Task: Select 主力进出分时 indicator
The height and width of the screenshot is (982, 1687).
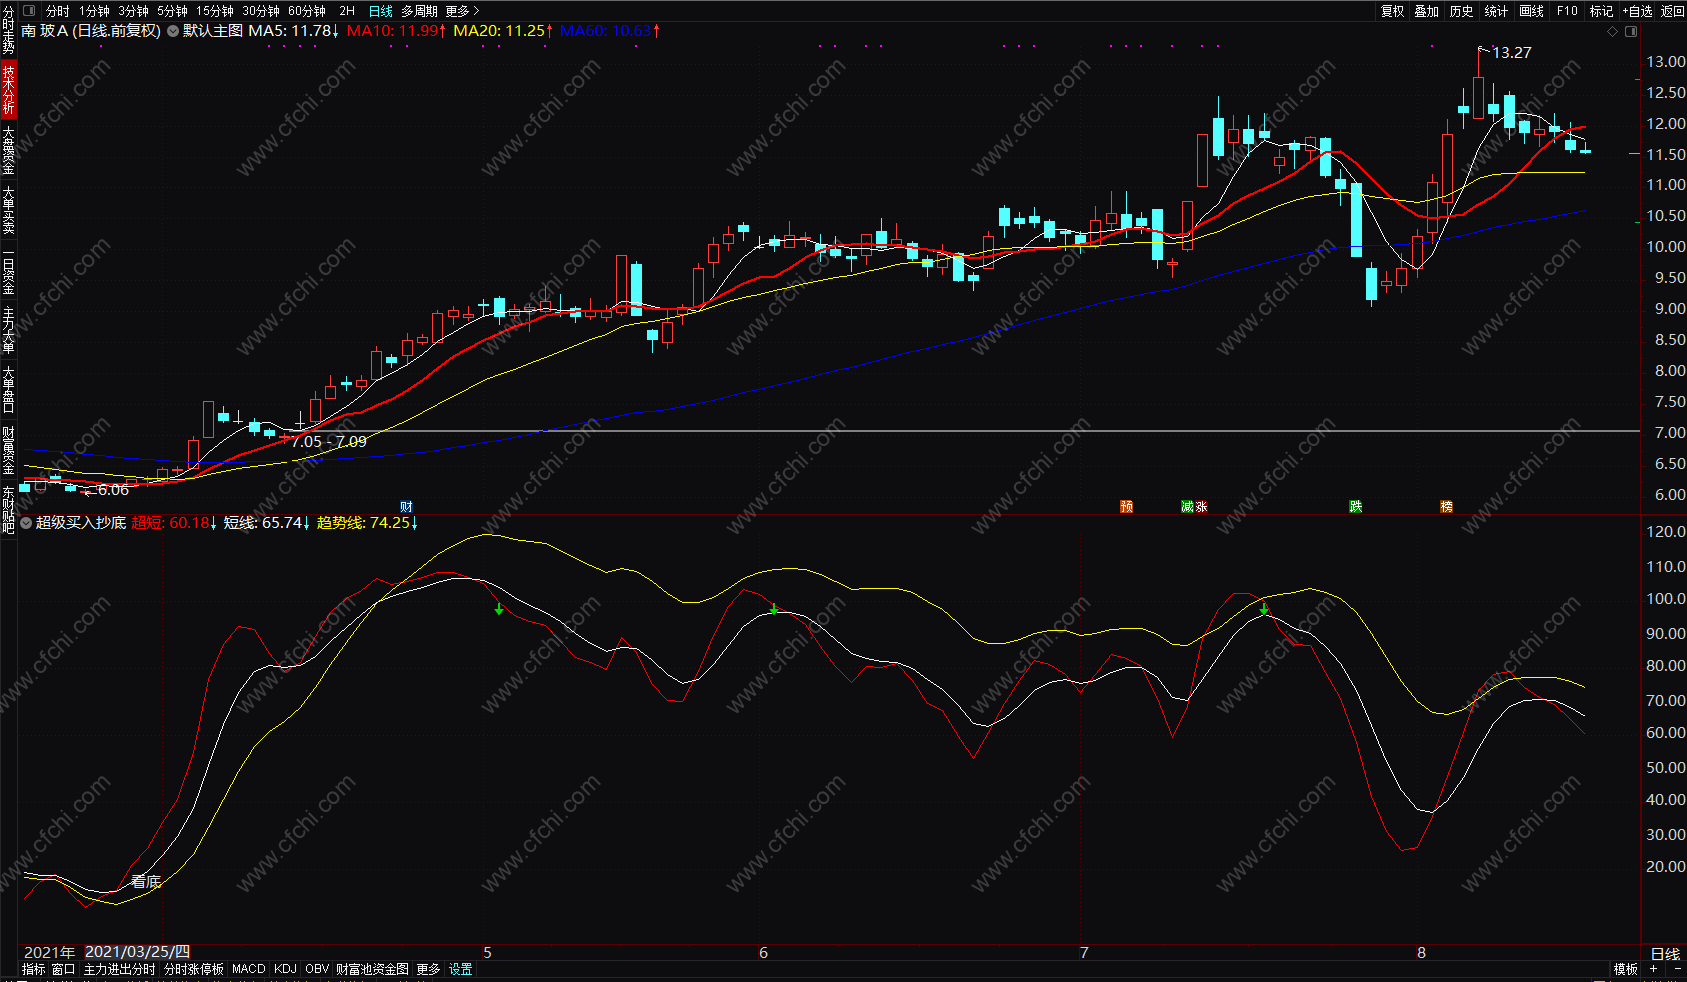Action: [119, 969]
